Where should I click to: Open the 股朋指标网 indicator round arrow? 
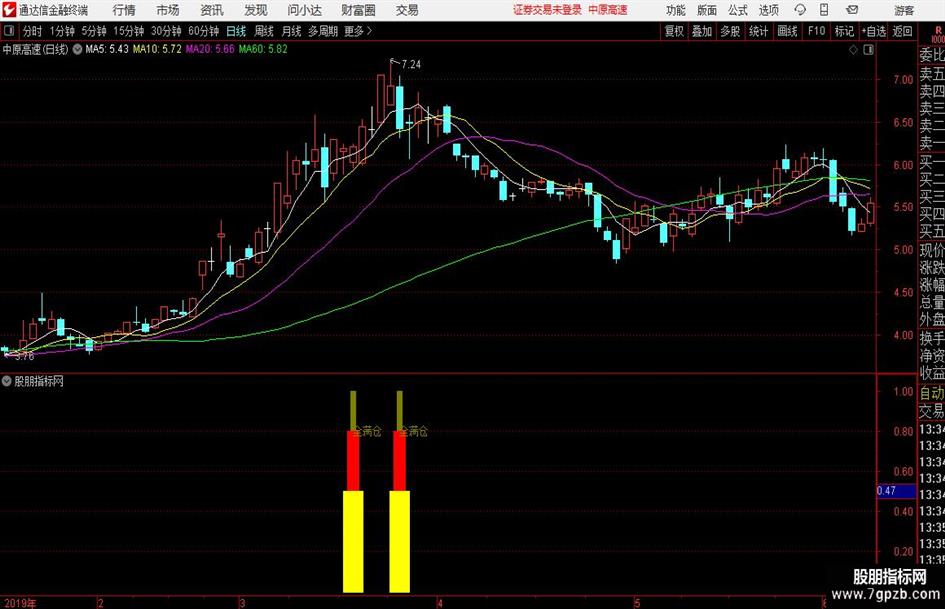click(x=7, y=381)
